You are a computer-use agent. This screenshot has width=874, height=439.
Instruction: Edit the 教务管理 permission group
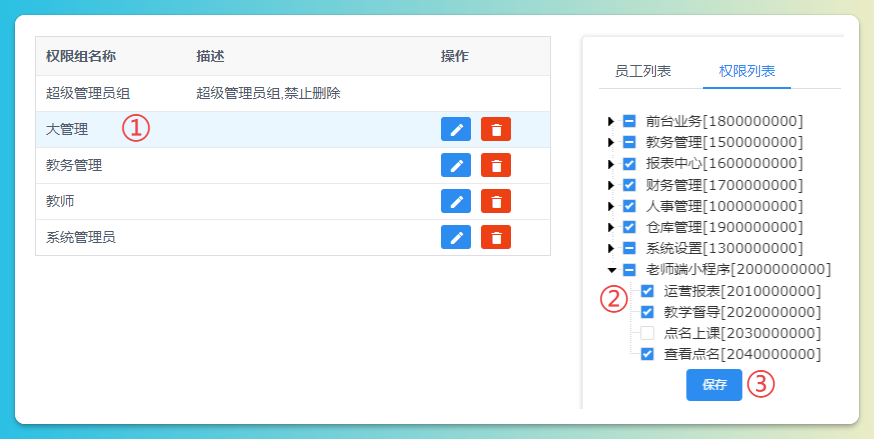coord(455,165)
